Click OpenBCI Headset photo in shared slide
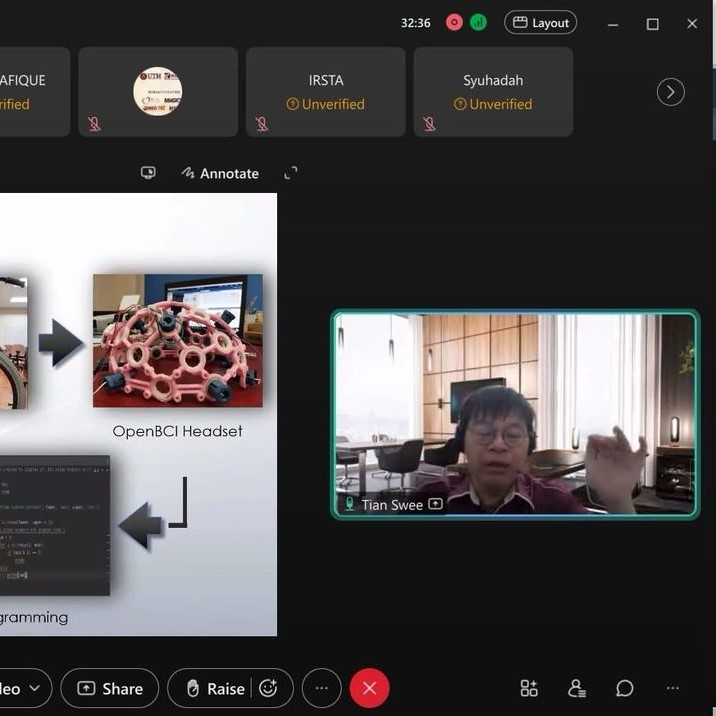 178,341
